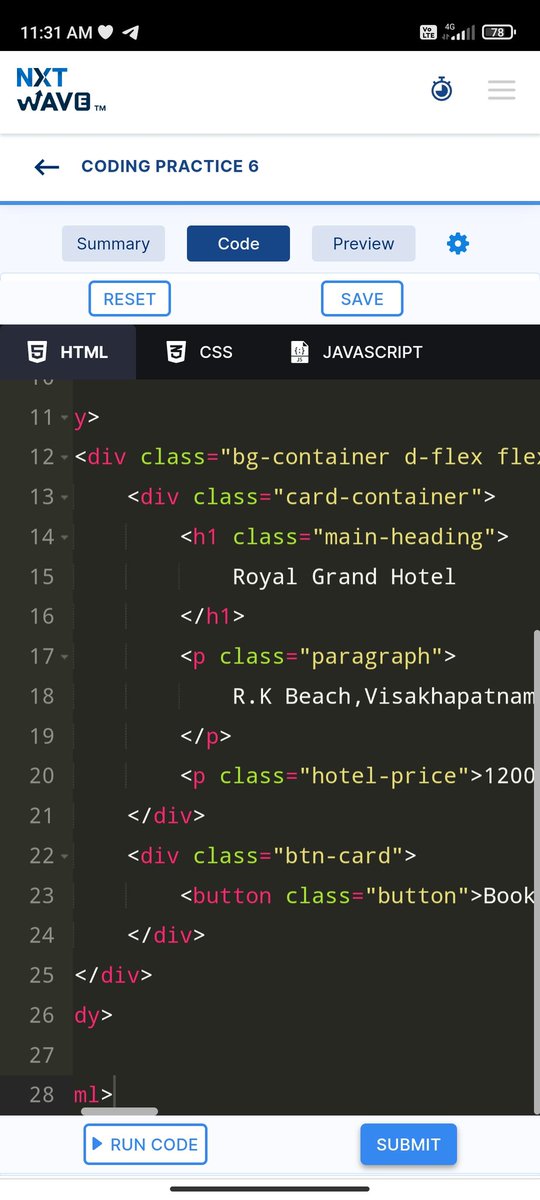540x1200 pixels.
Task: Click the RUN CODE button
Action: [145, 1145]
